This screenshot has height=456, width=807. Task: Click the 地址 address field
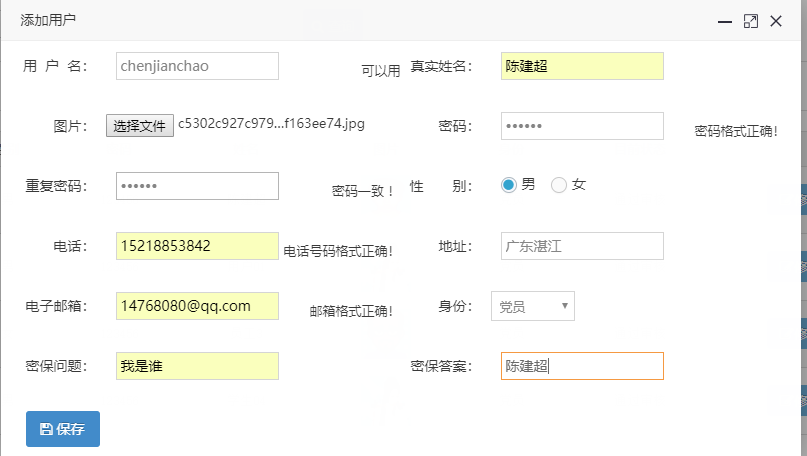click(x=582, y=246)
